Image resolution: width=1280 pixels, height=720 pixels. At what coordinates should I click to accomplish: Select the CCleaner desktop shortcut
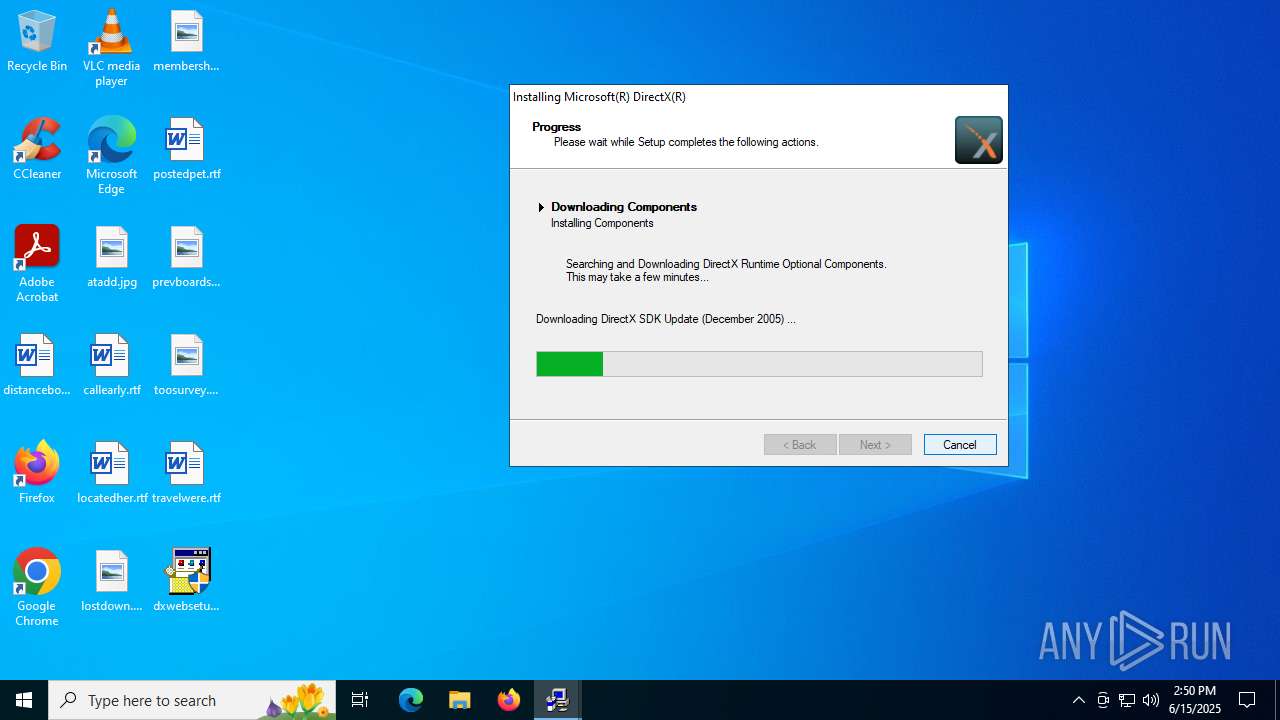pyautogui.click(x=37, y=150)
